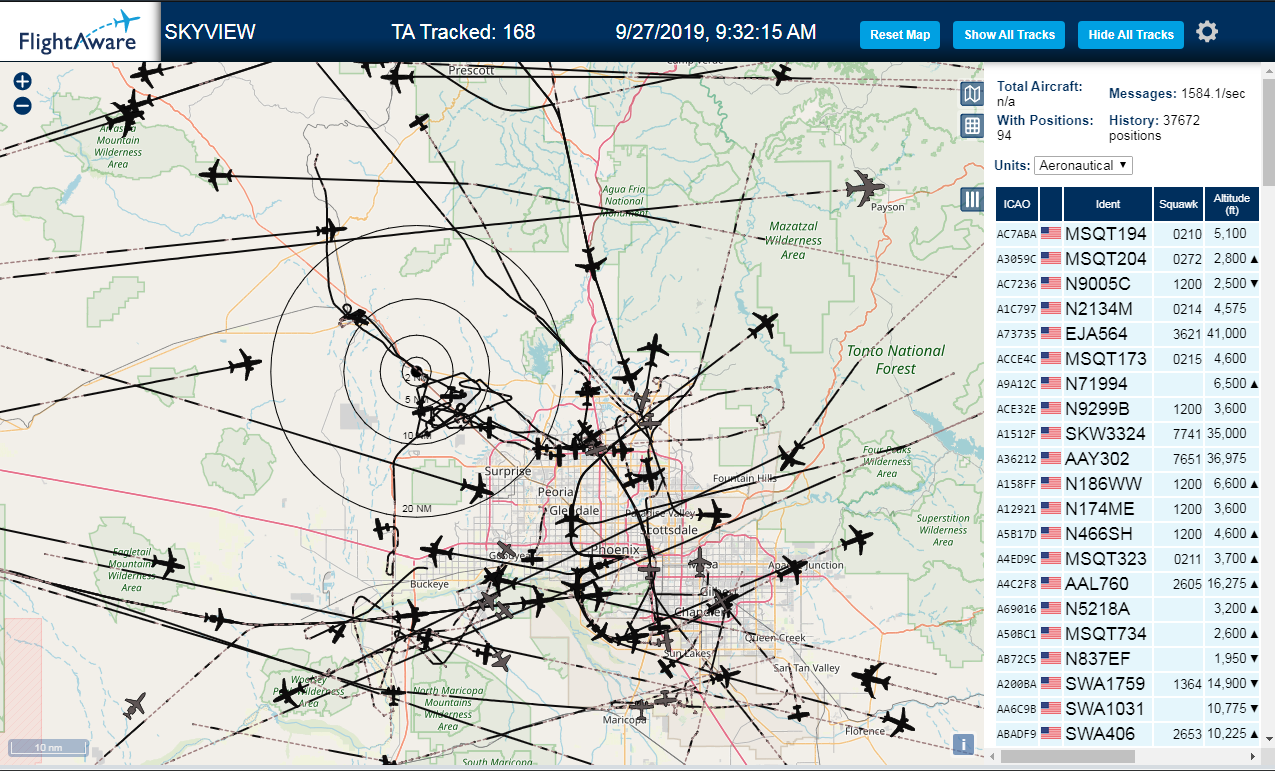The width and height of the screenshot is (1275, 771).
Task: Click the US flag in EJA564 row
Action: (1050, 333)
